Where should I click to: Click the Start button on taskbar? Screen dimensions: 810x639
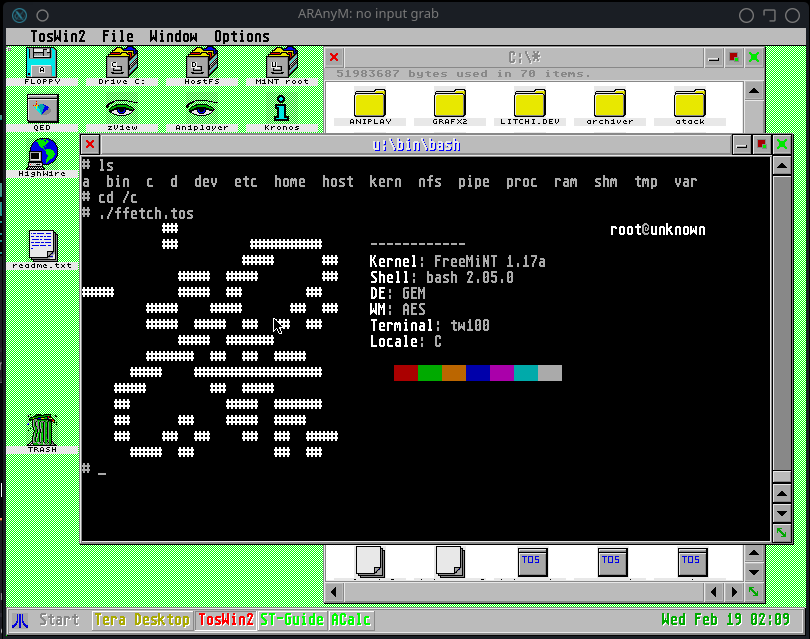point(59,620)
